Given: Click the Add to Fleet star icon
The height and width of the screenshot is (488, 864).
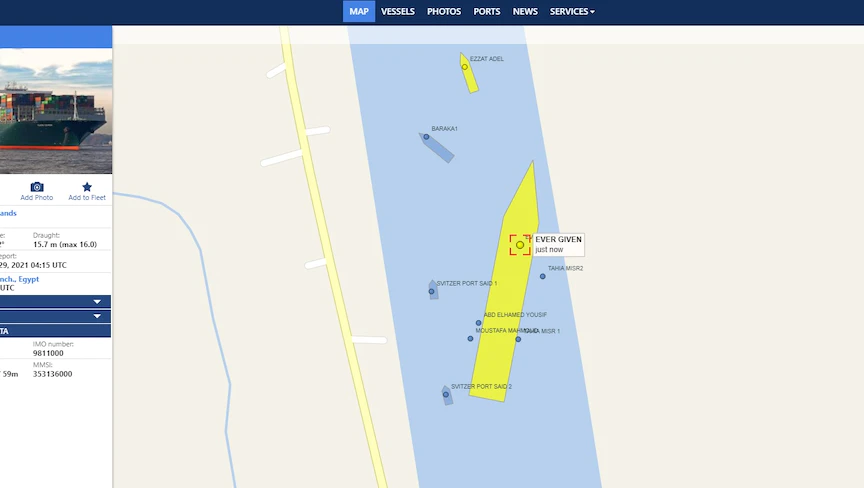Looking at the screenshot, I should 87,187.
